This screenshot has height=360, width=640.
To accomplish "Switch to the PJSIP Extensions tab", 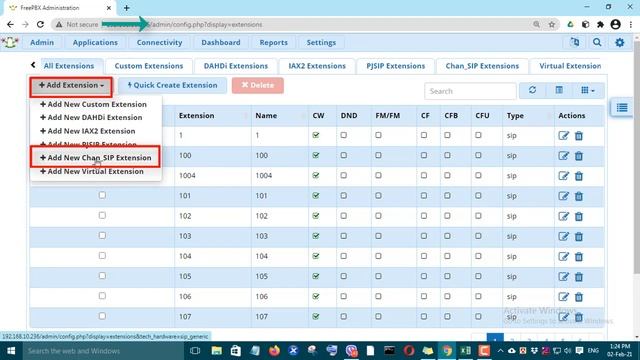I will point(396,66).
